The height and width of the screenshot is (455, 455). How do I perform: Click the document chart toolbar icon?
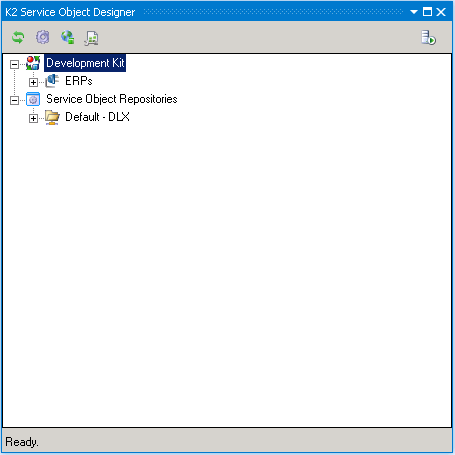(91, 38)
